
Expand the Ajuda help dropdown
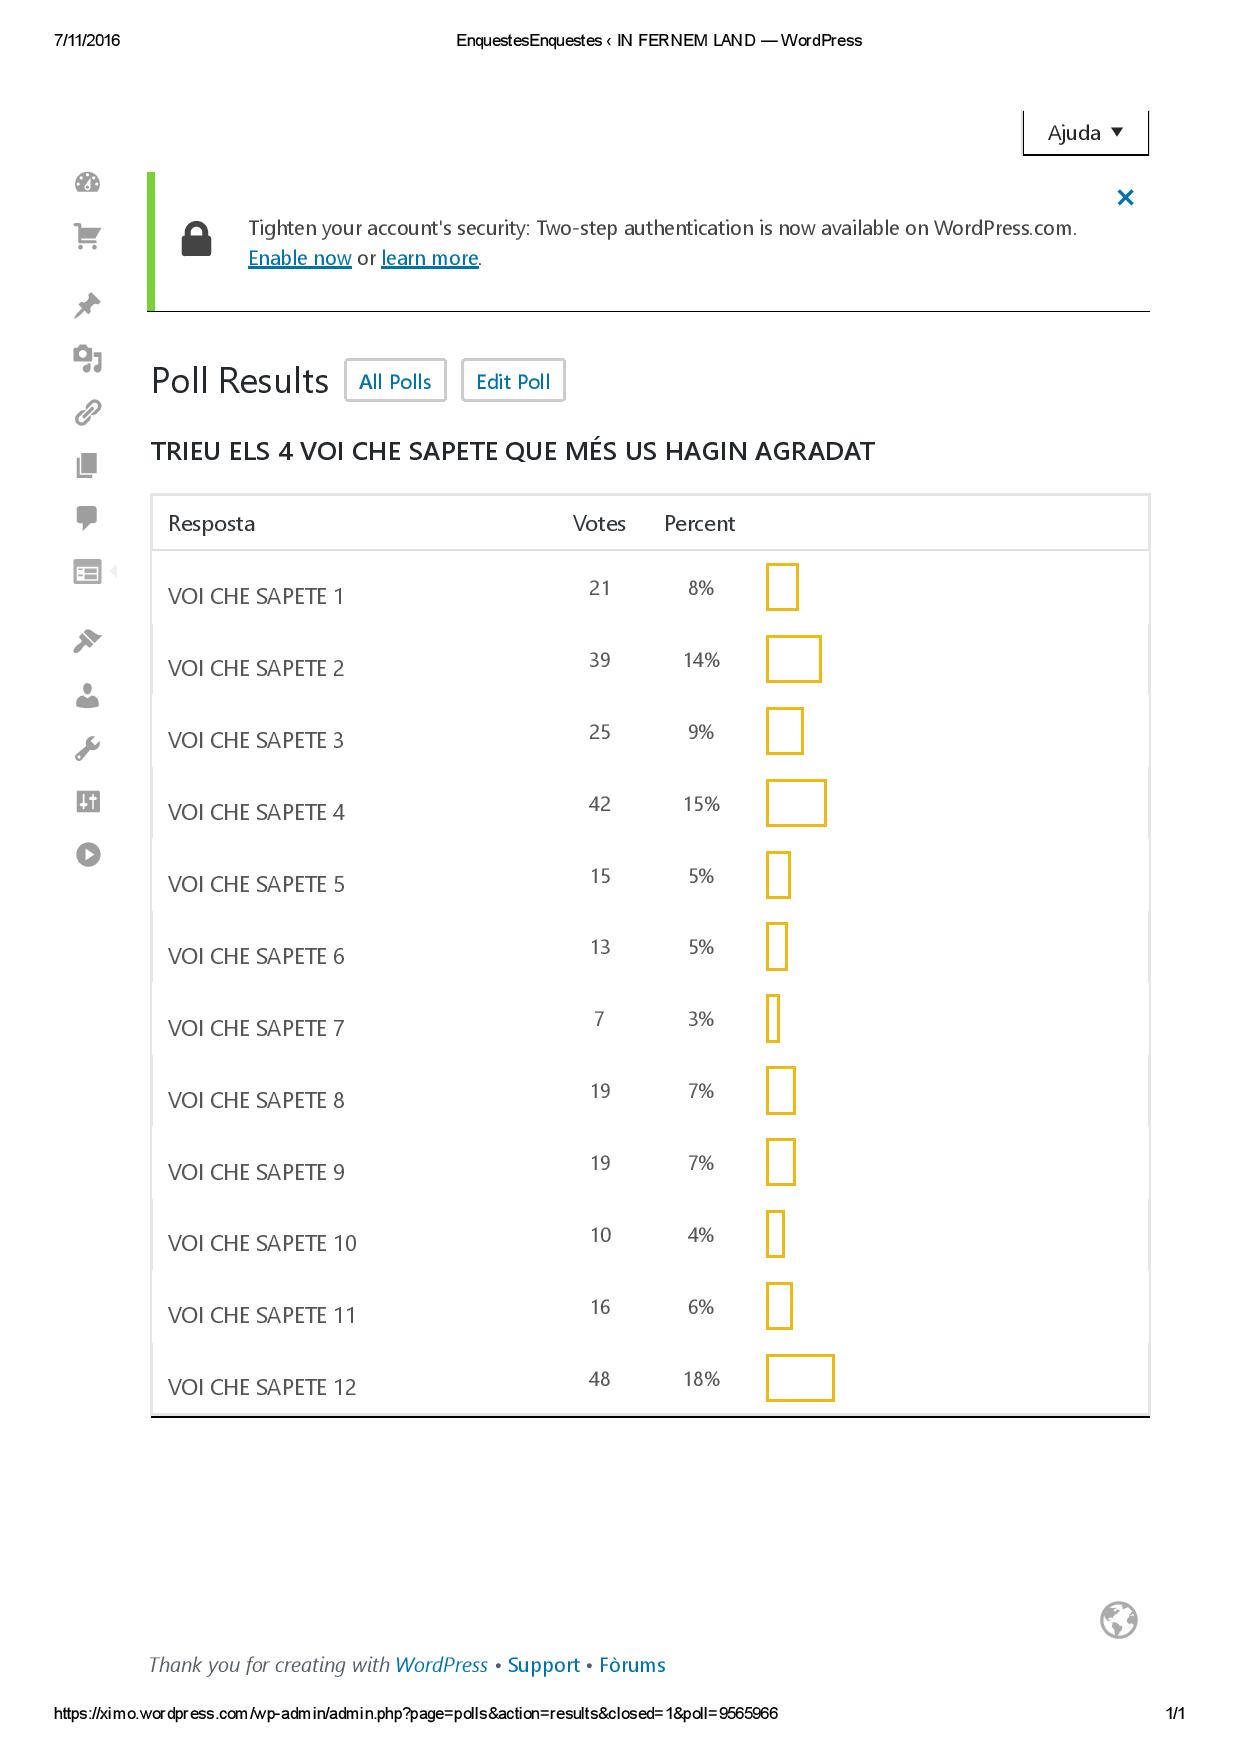coord(1085,133)
